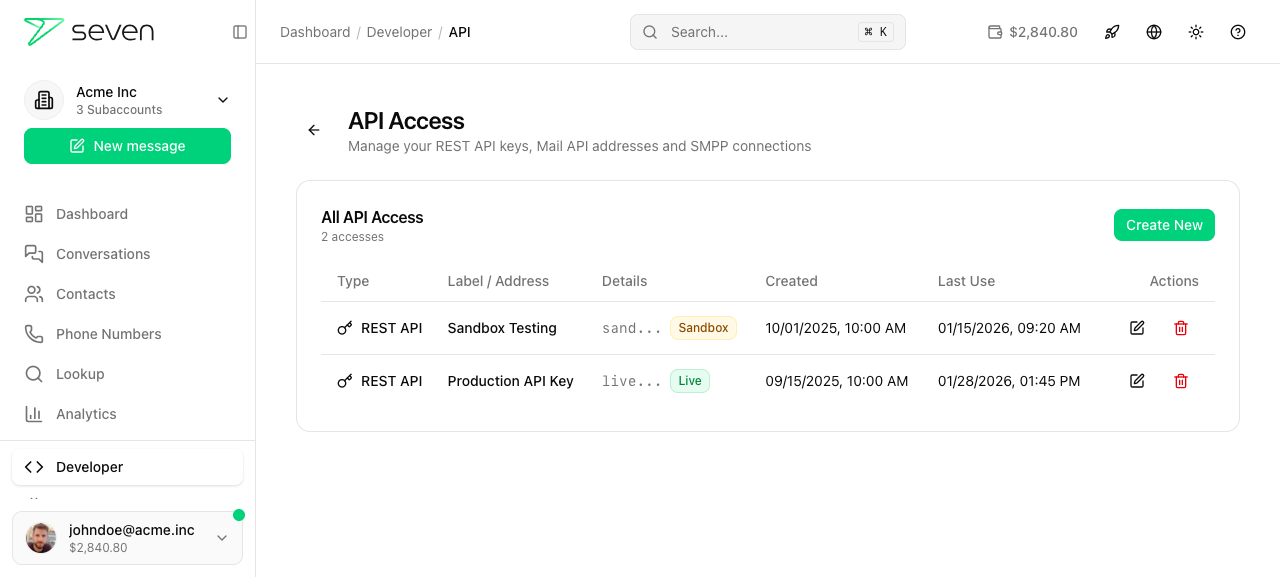
Task: Click the API breadcrumb
Action: tap(459, 32)
